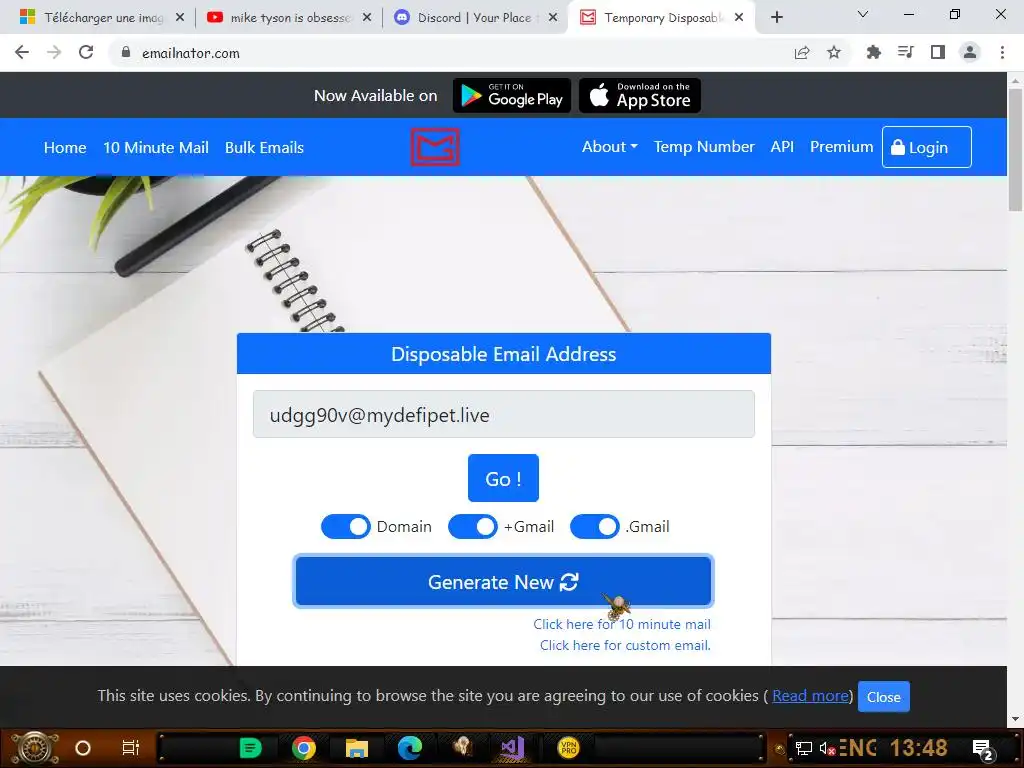Open Bulk Emails nav link

tap(264, 148)
